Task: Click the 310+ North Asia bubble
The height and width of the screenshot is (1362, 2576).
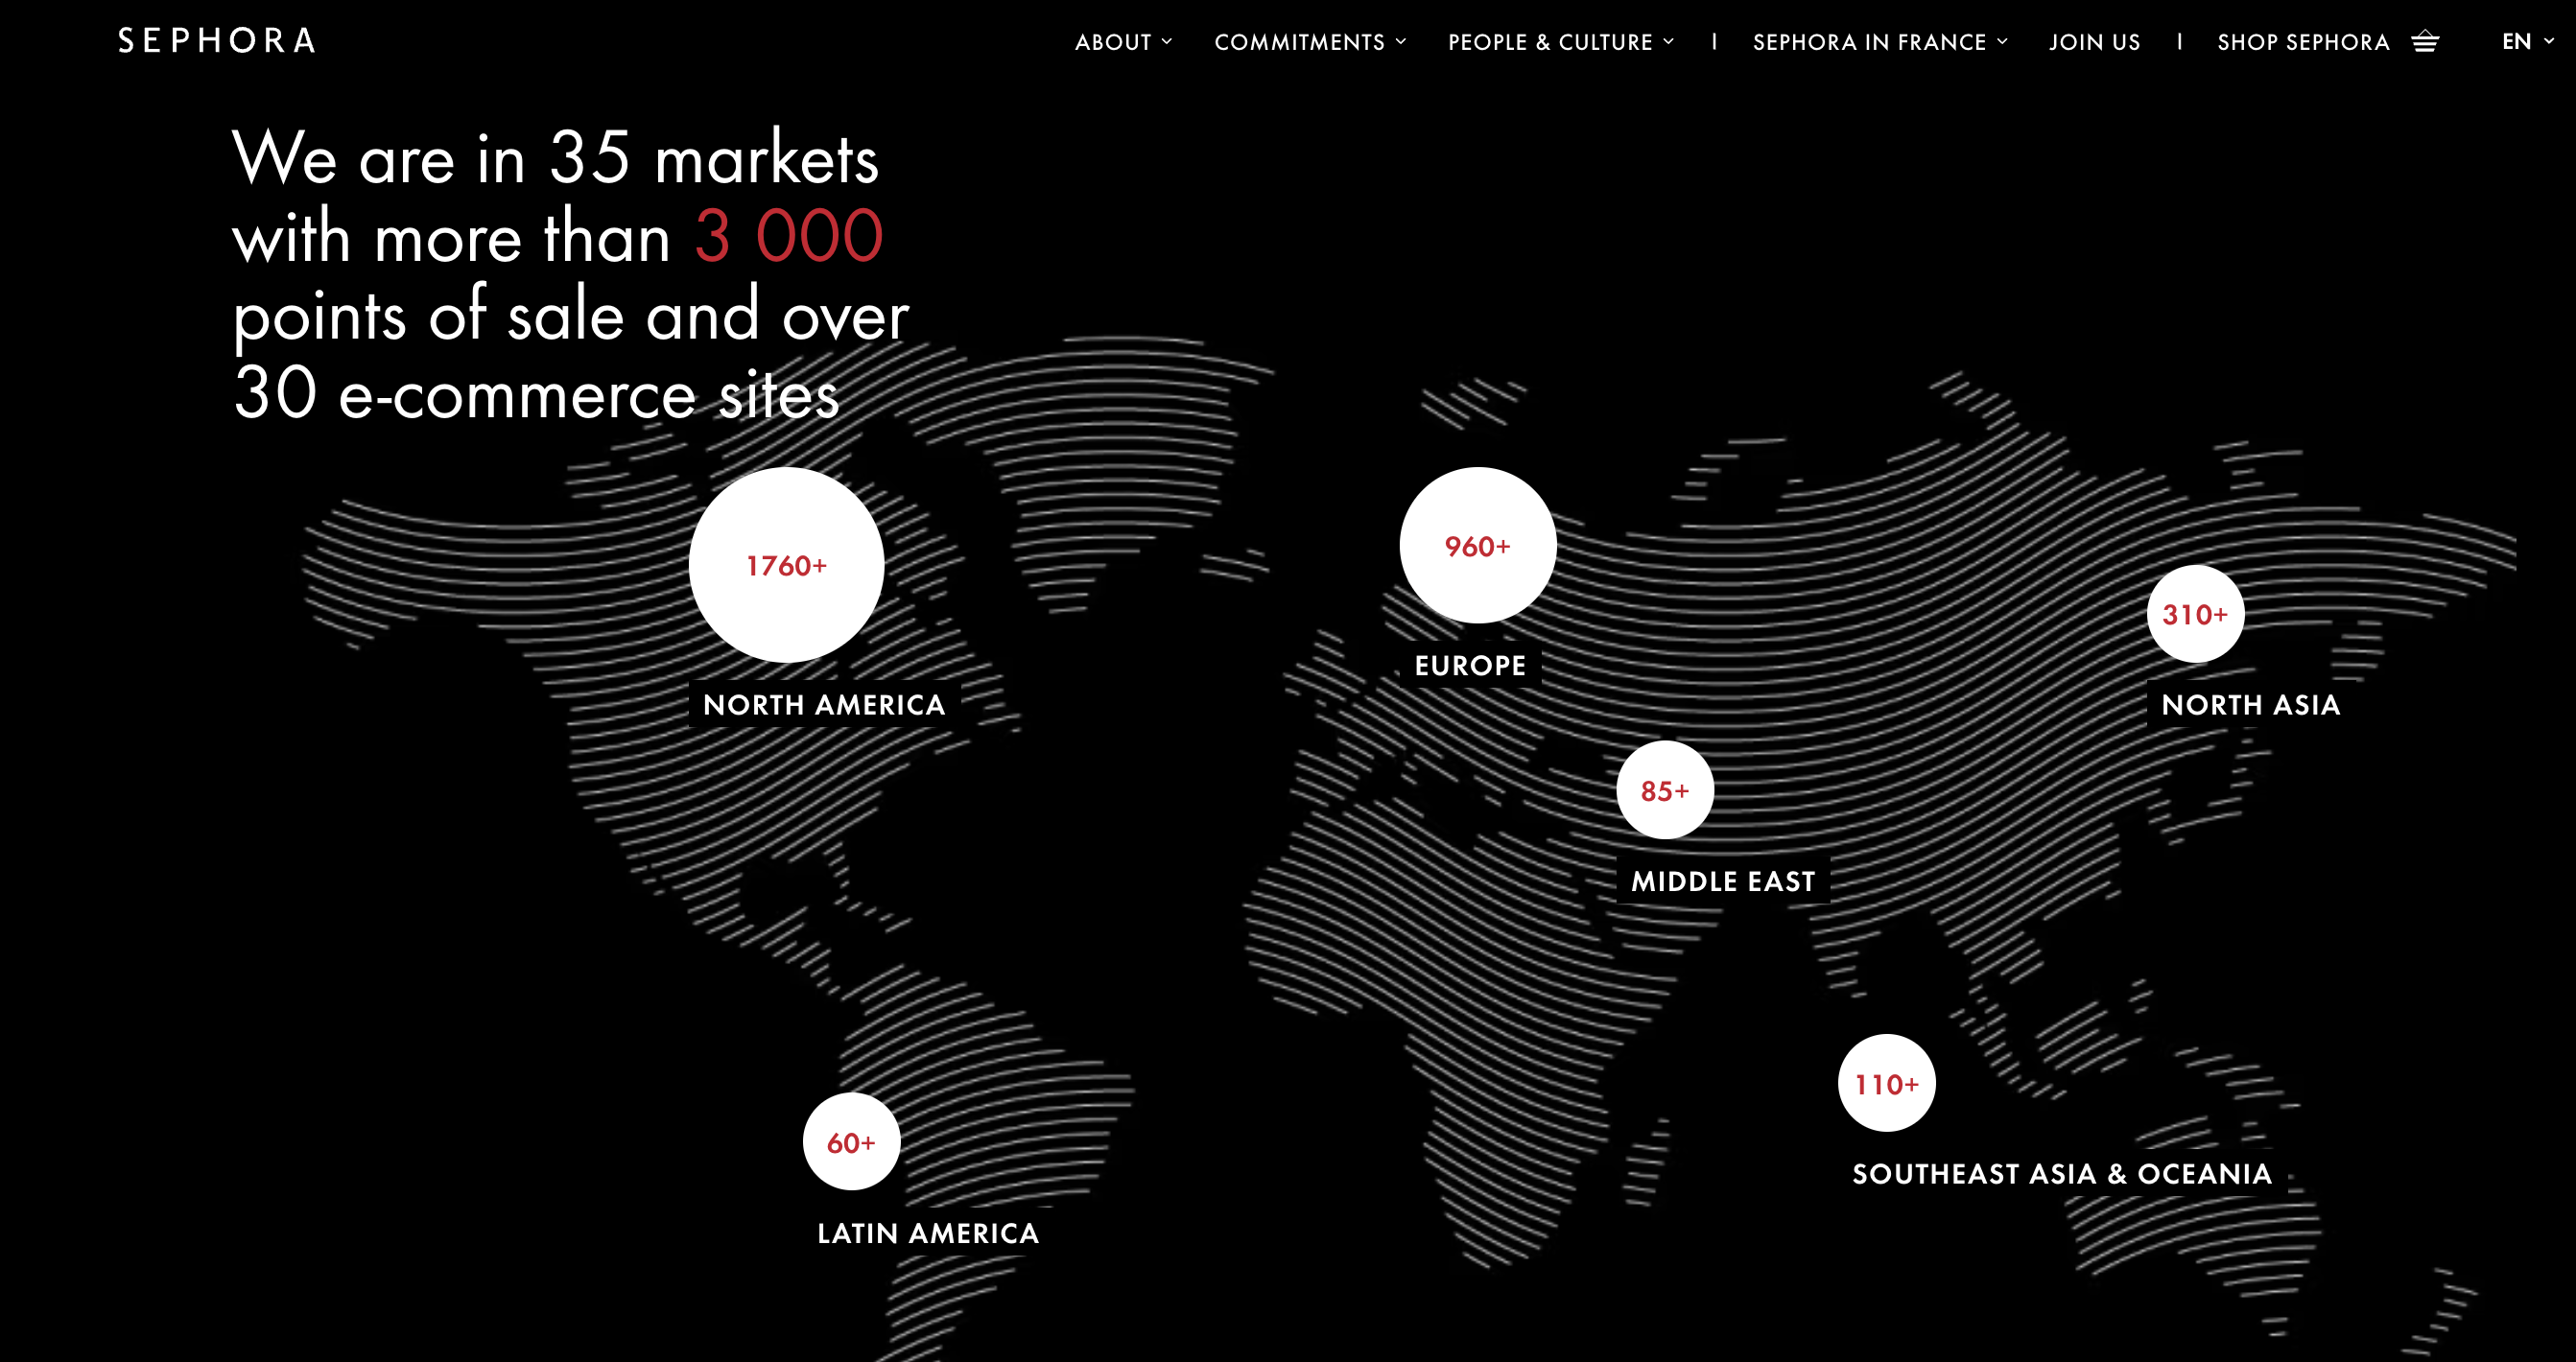Action: click(x=2195, y=614)
